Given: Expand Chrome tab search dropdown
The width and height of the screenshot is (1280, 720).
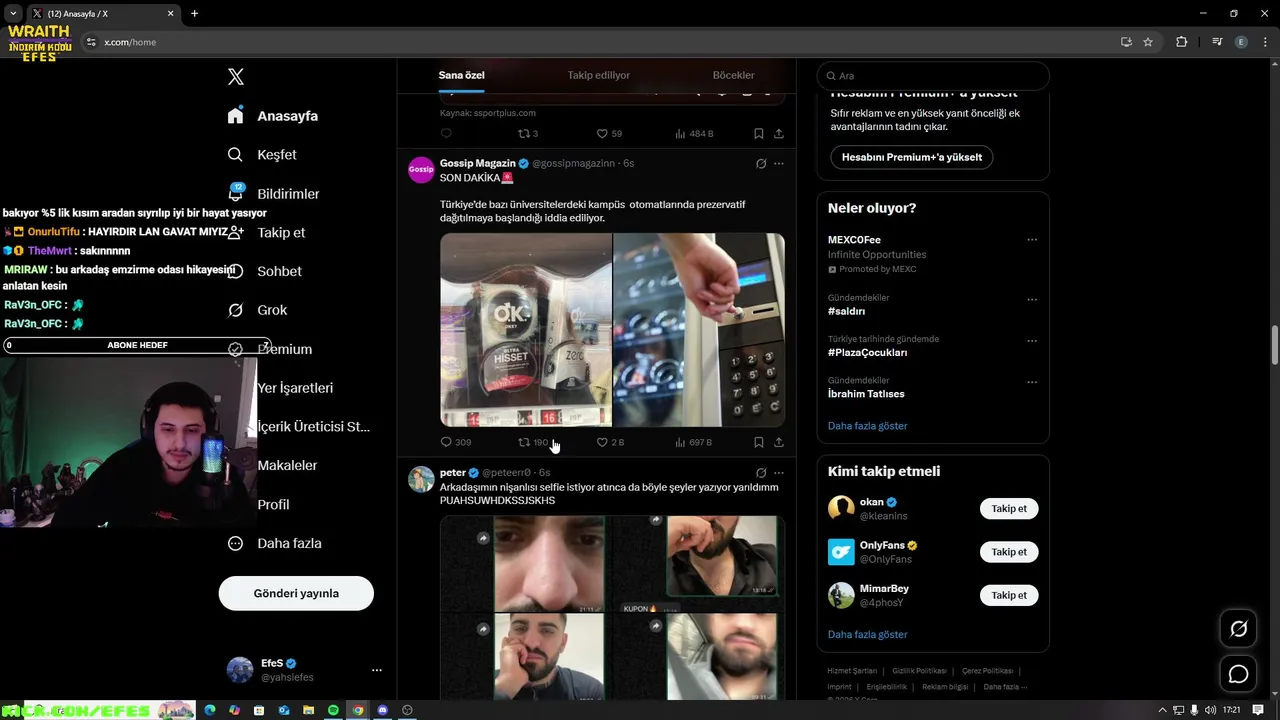Looking at the screenshot, I should (13, 14).
